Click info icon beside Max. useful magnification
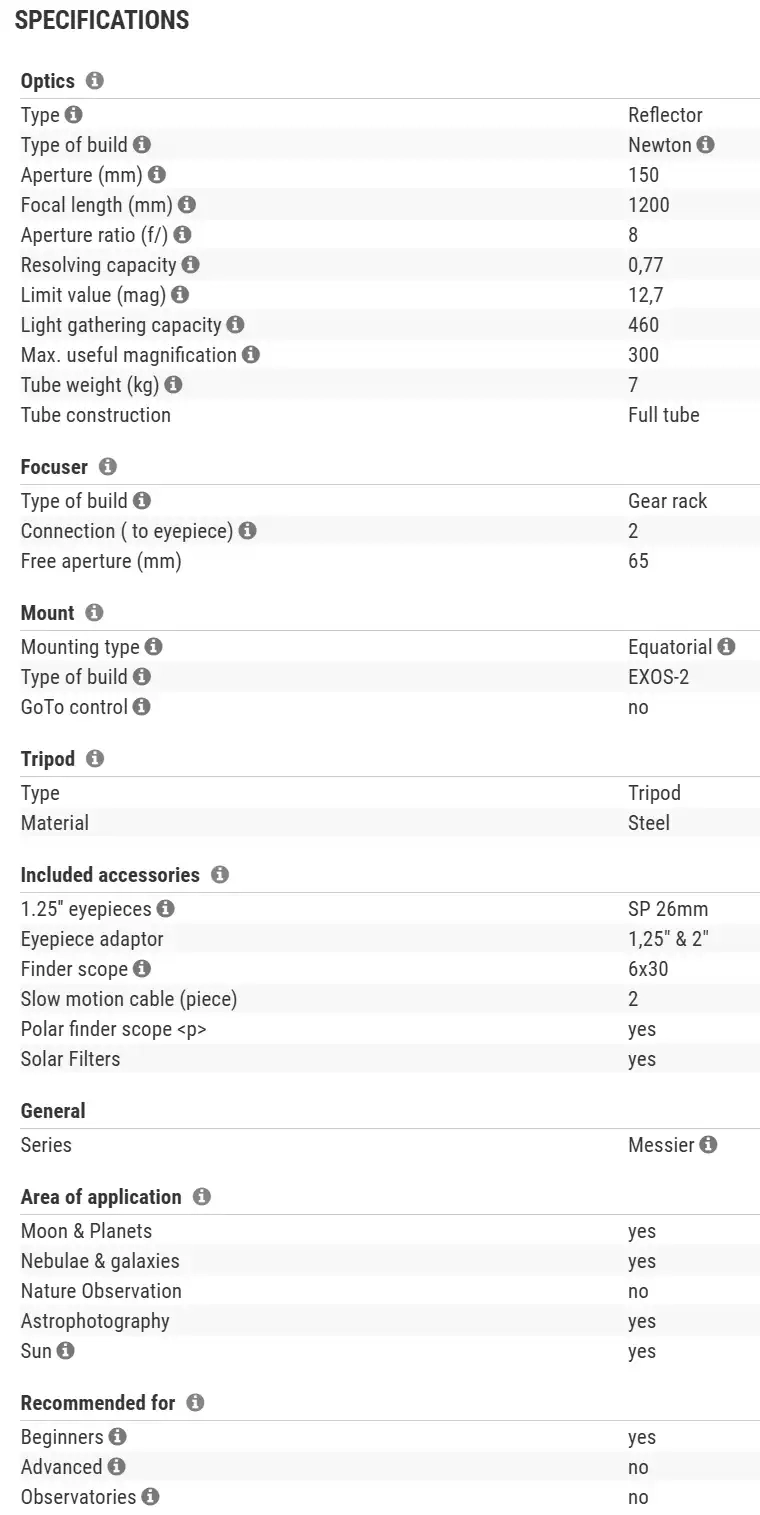760x1515 pixels. coord(251,355)
